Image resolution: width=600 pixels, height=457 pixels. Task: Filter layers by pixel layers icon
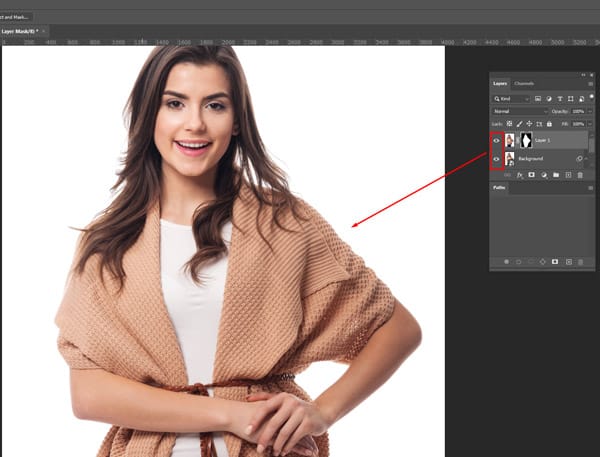pyautogui.click(x=538, y=99)
